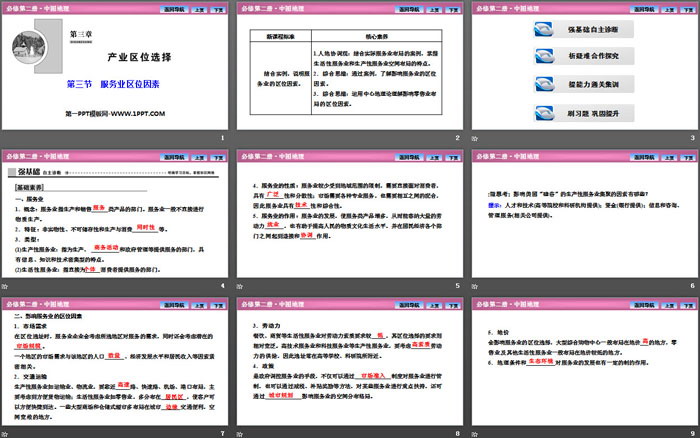The width and height of the screenshot is (700, 438).
Task: Click the animation star icon below slide 7
Action: 4,434
